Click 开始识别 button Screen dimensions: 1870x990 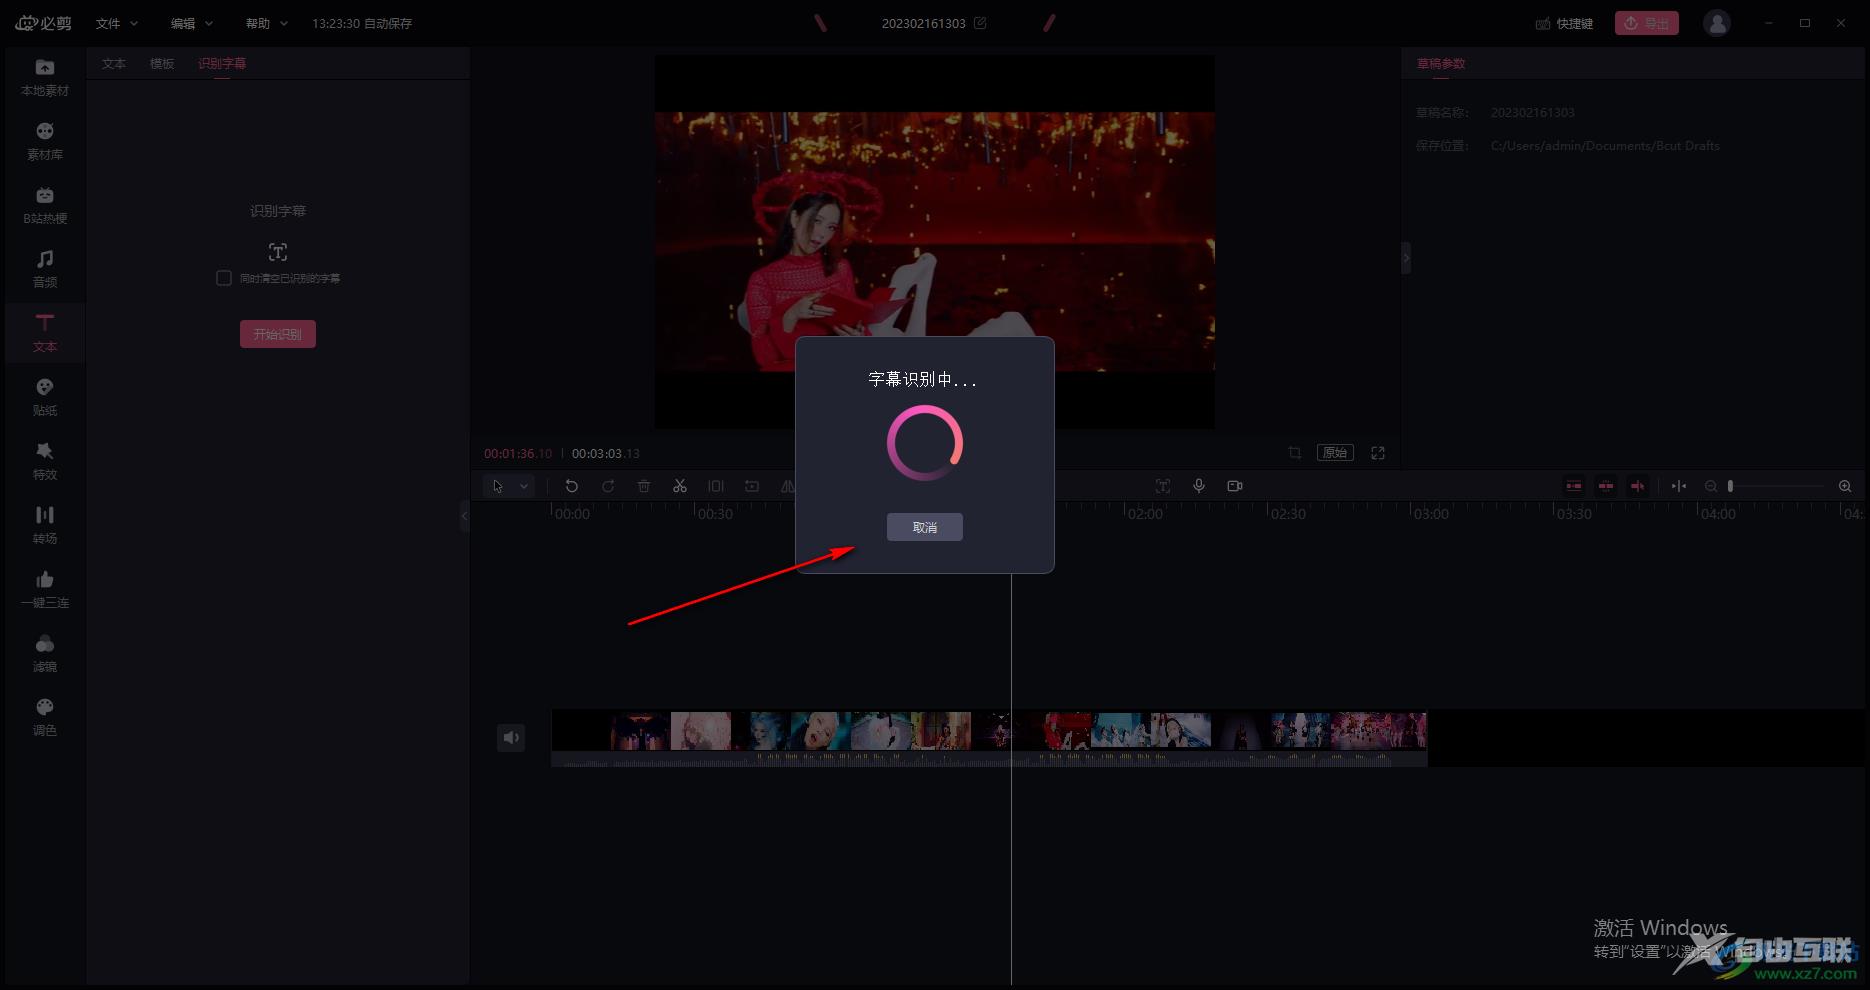[x=277, y=334]
